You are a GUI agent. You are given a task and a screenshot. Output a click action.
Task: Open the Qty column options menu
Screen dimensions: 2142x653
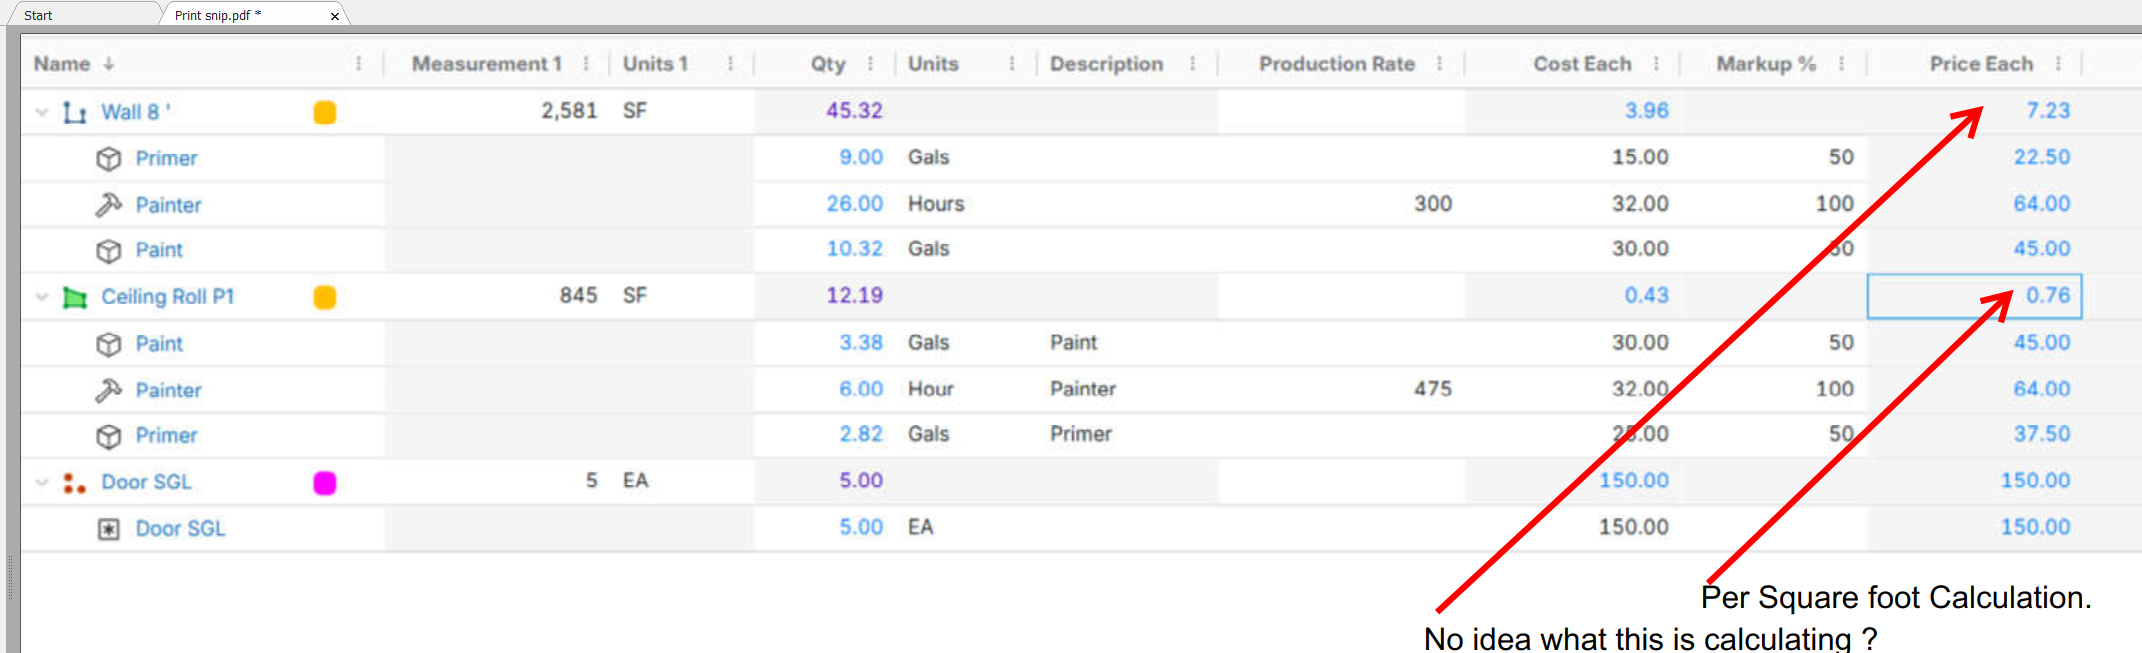click(870, 64)
